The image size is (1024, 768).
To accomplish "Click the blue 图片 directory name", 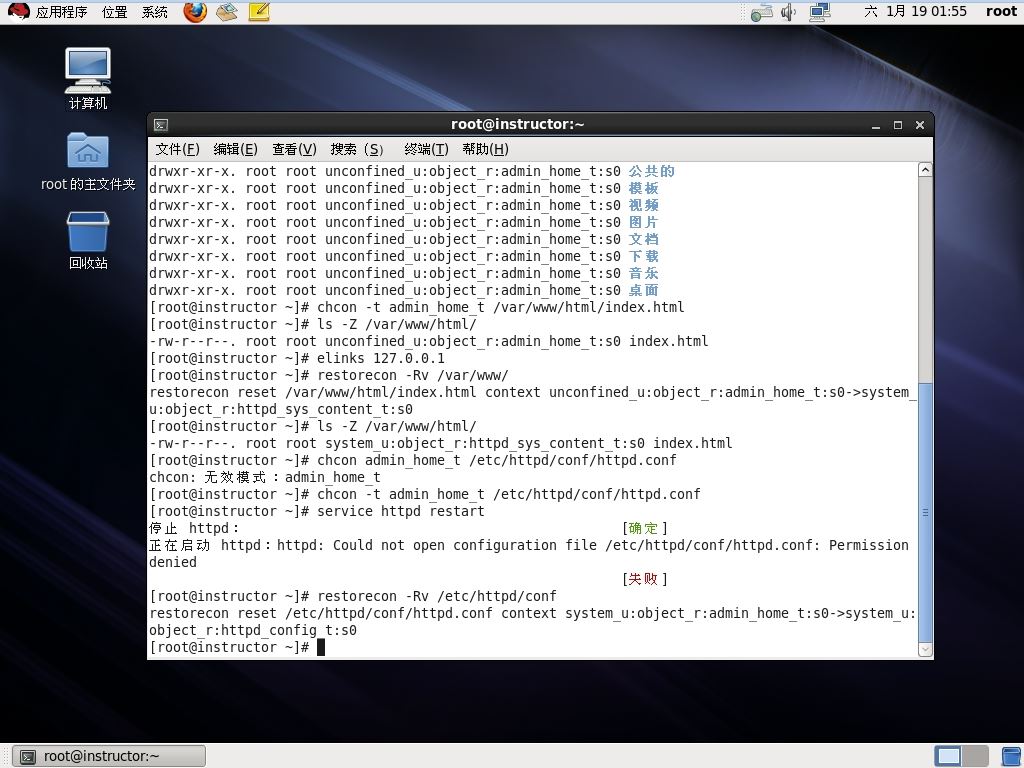I will pos(644,222).
